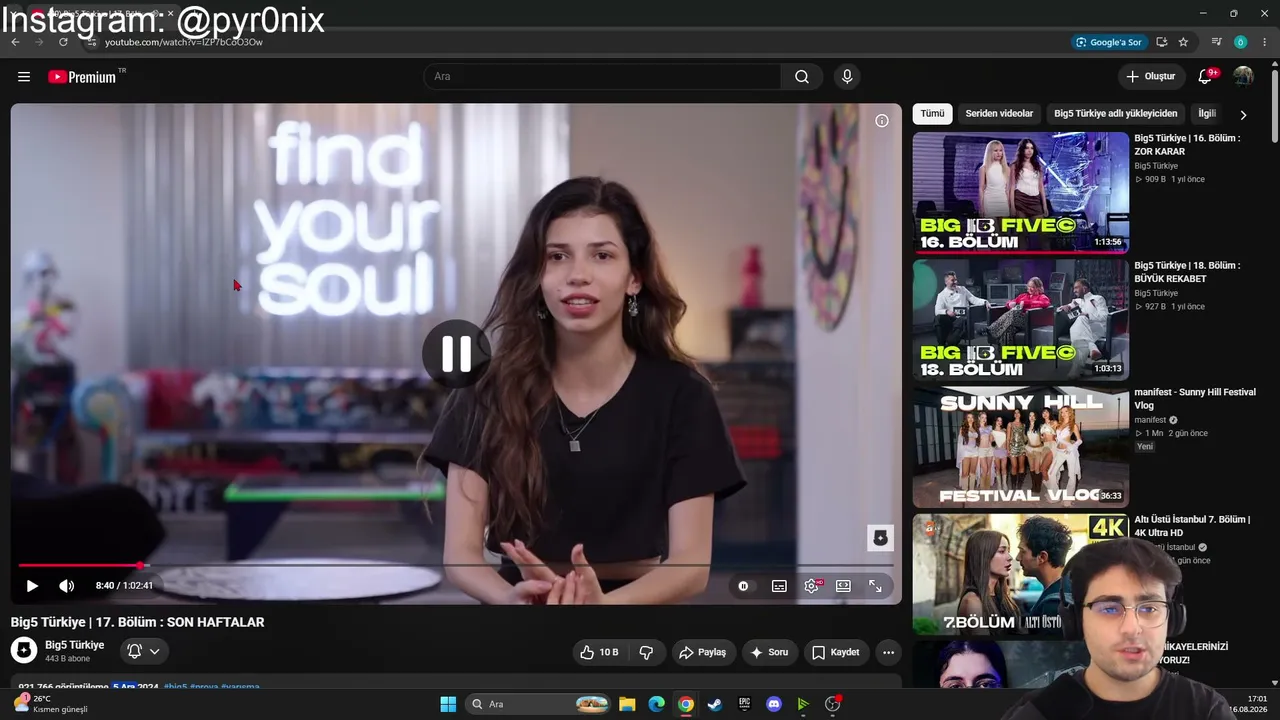This screenshot has height=720, width=1280.
Task: Select Big5 Türkiye adlı yükleyiciden chip
Action: click(1116, 114)
